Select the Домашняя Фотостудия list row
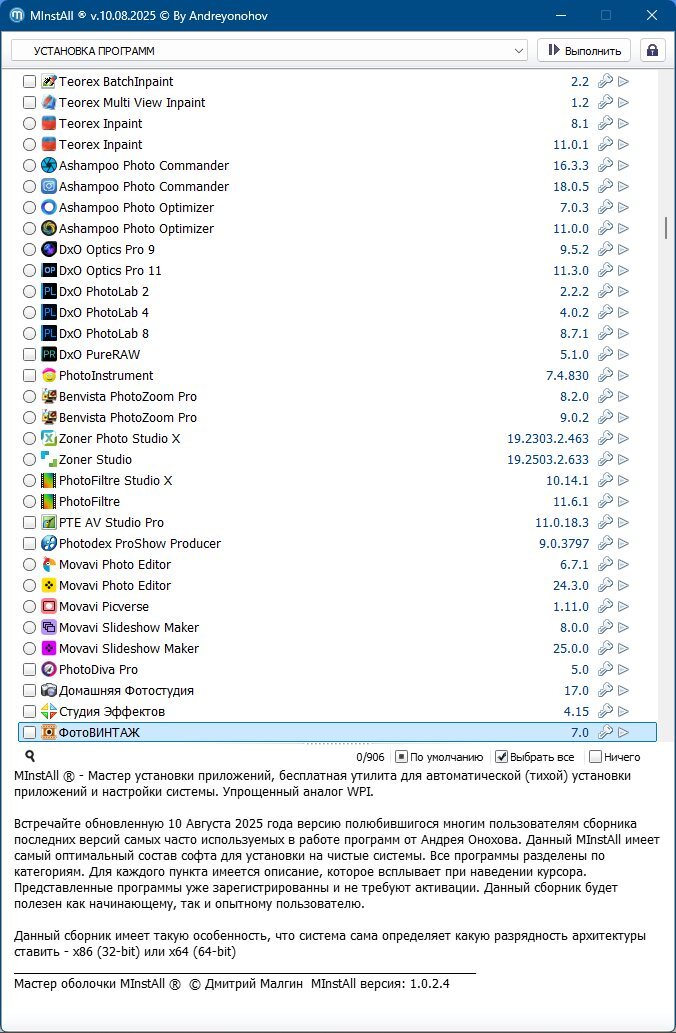This screenshot has width=676, height=1033. (x=337, y=690)
